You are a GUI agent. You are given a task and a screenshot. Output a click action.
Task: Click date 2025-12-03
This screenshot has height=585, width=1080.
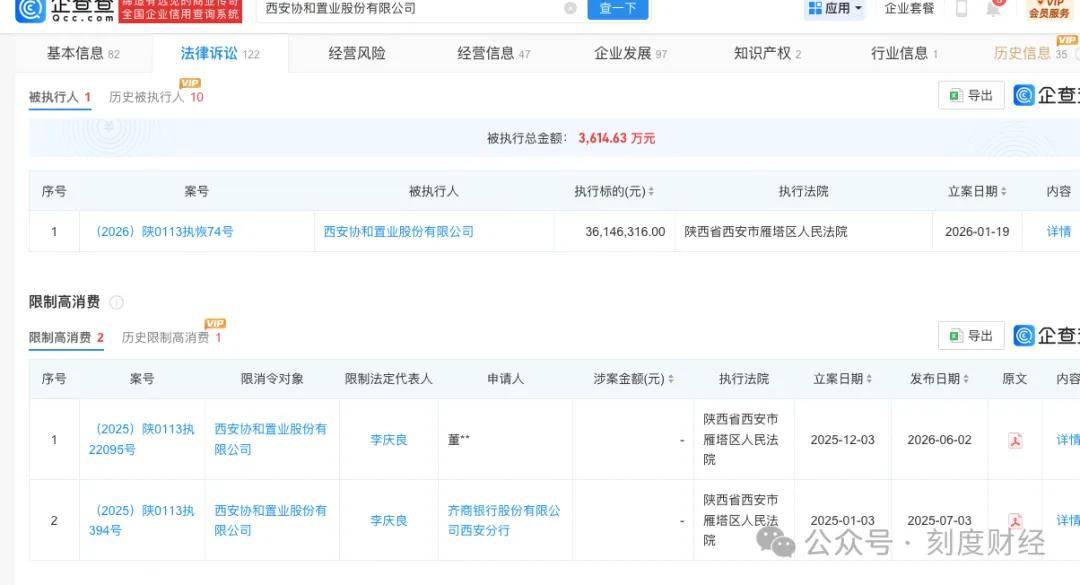(x=842, y=440)
